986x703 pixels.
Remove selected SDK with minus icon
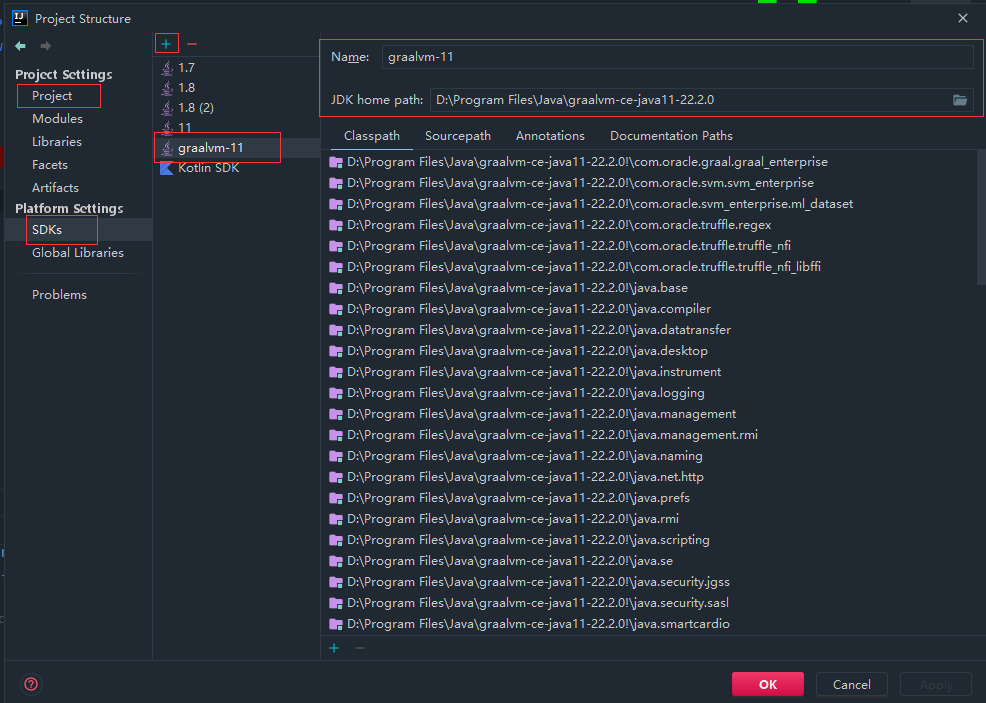192,44
